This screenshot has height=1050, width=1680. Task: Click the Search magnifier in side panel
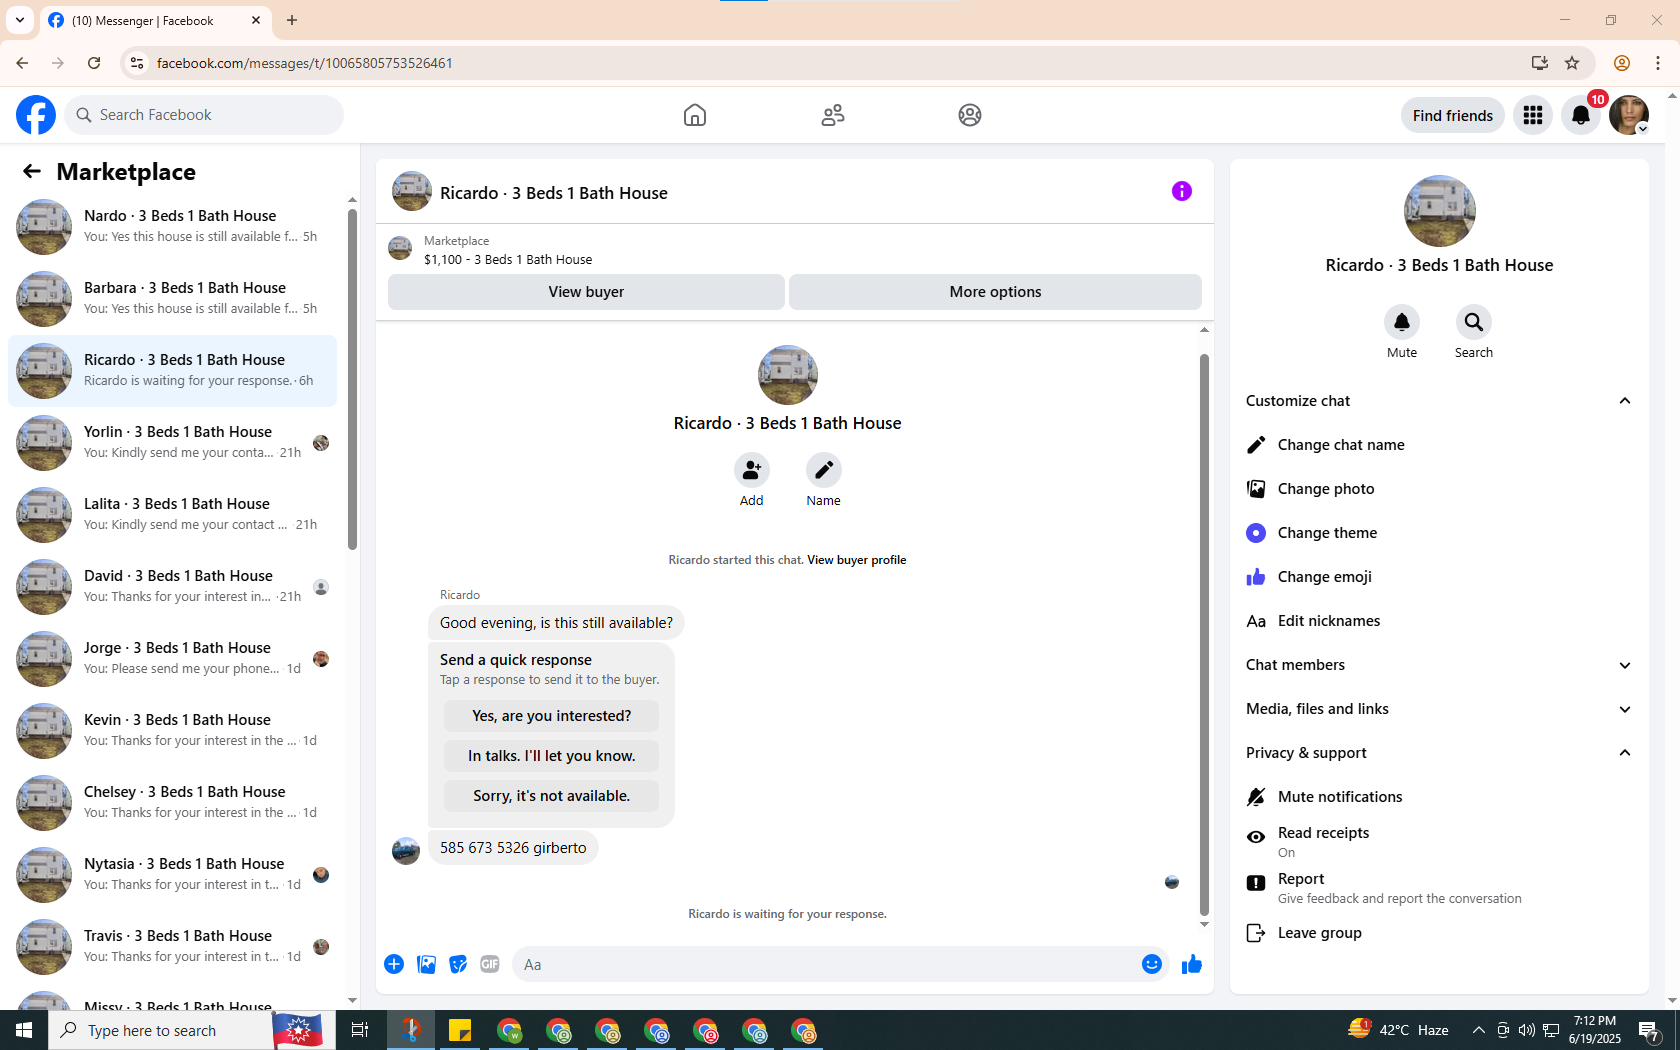click(1474, 322)
